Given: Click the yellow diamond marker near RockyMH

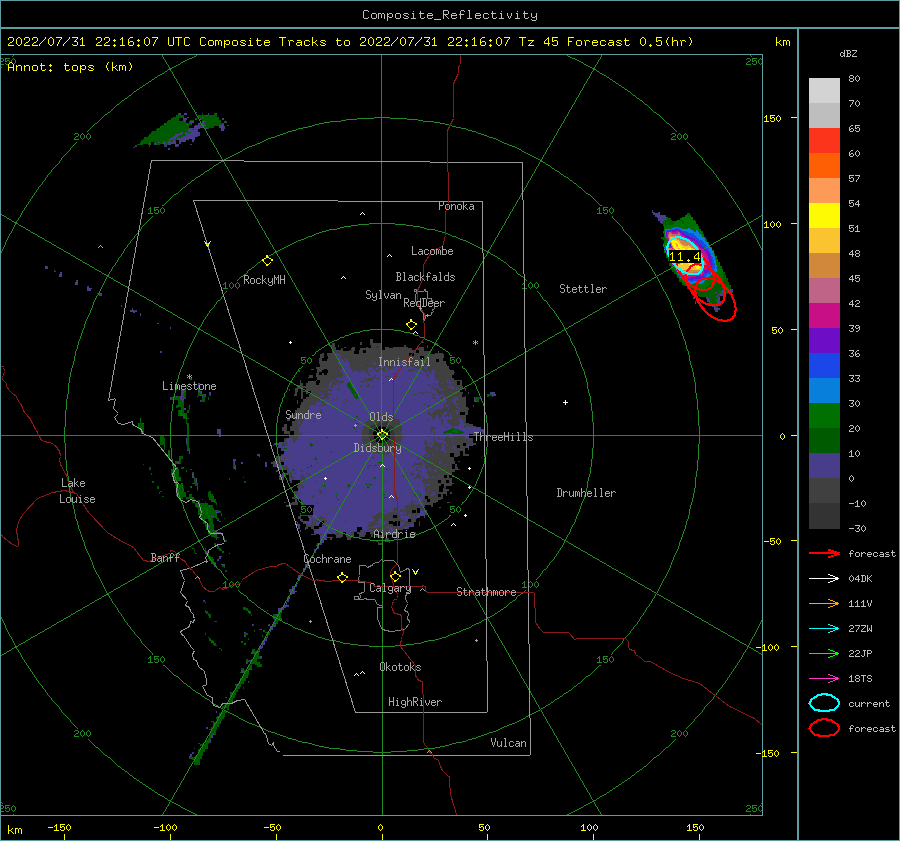Looking at the screenshot, I should pos(267,261).
